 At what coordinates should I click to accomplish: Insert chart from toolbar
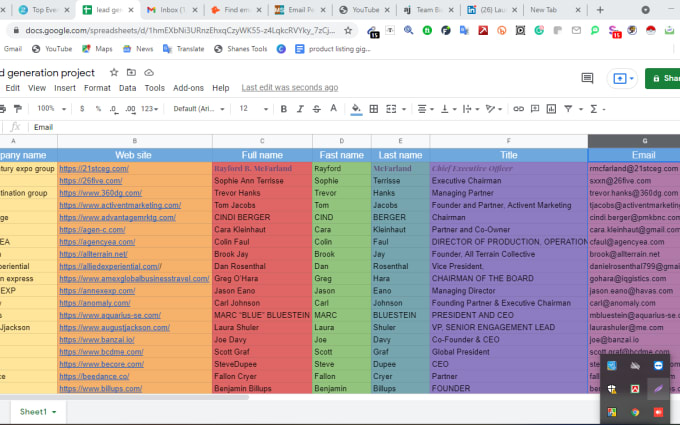tap(551, 109)
